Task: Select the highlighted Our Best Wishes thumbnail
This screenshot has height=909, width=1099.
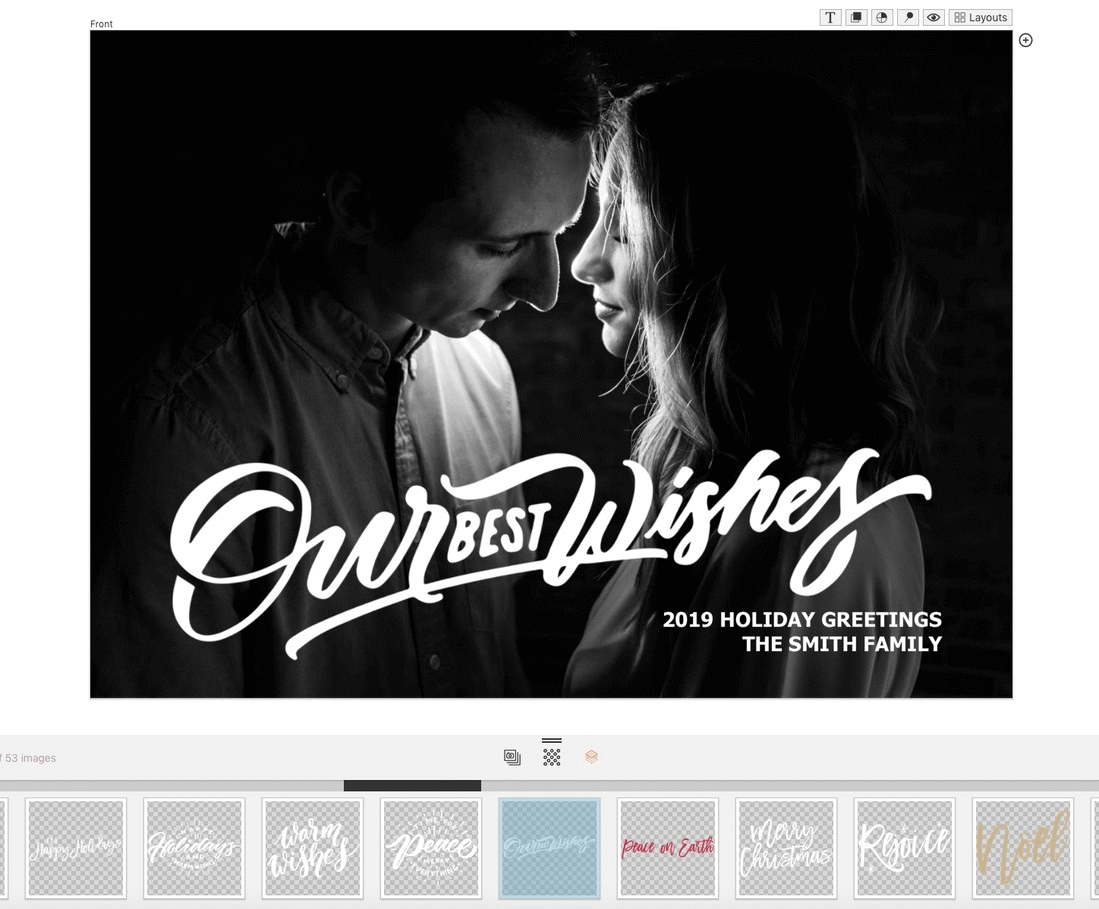Action: [x=550, y=848]
